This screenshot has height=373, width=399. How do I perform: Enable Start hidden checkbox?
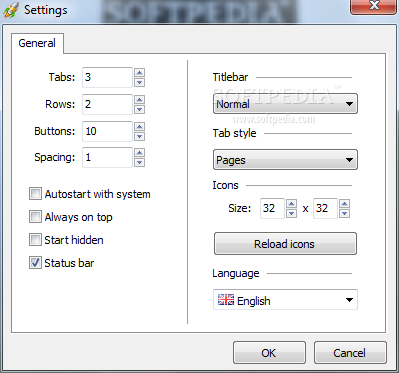point(35,240)
